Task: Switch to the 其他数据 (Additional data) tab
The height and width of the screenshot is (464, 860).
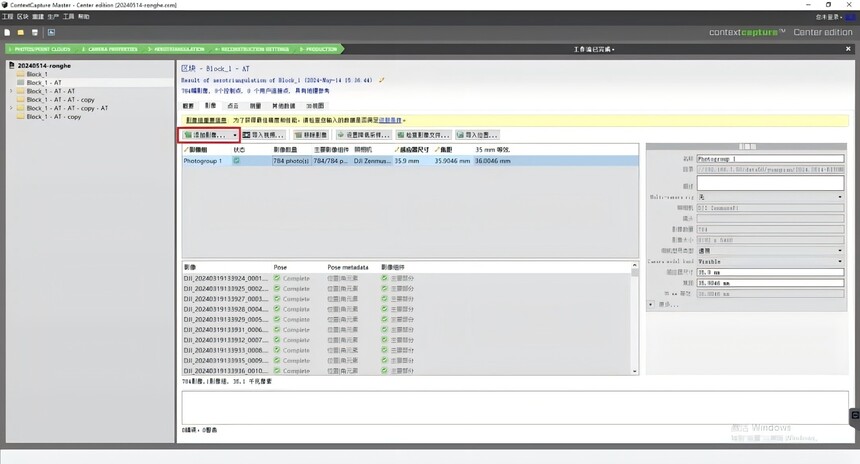Action: (284, 106)
